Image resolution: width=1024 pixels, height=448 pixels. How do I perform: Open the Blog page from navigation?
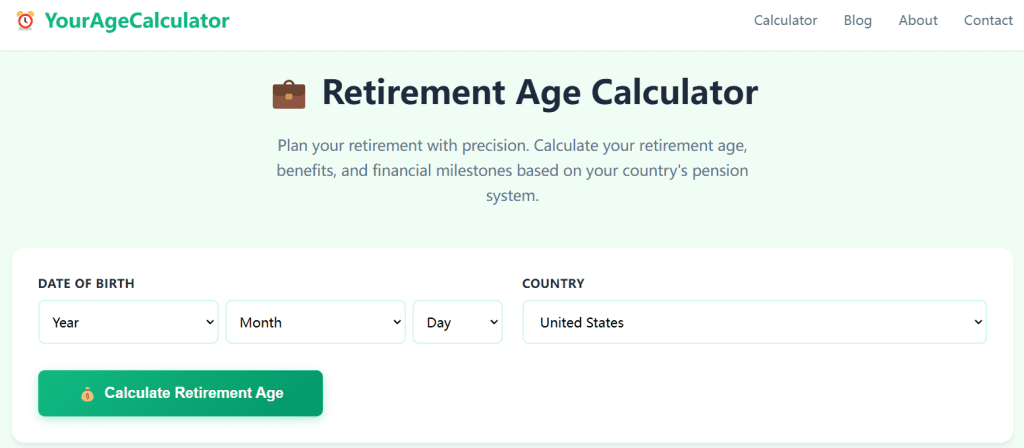pos(858,20)
